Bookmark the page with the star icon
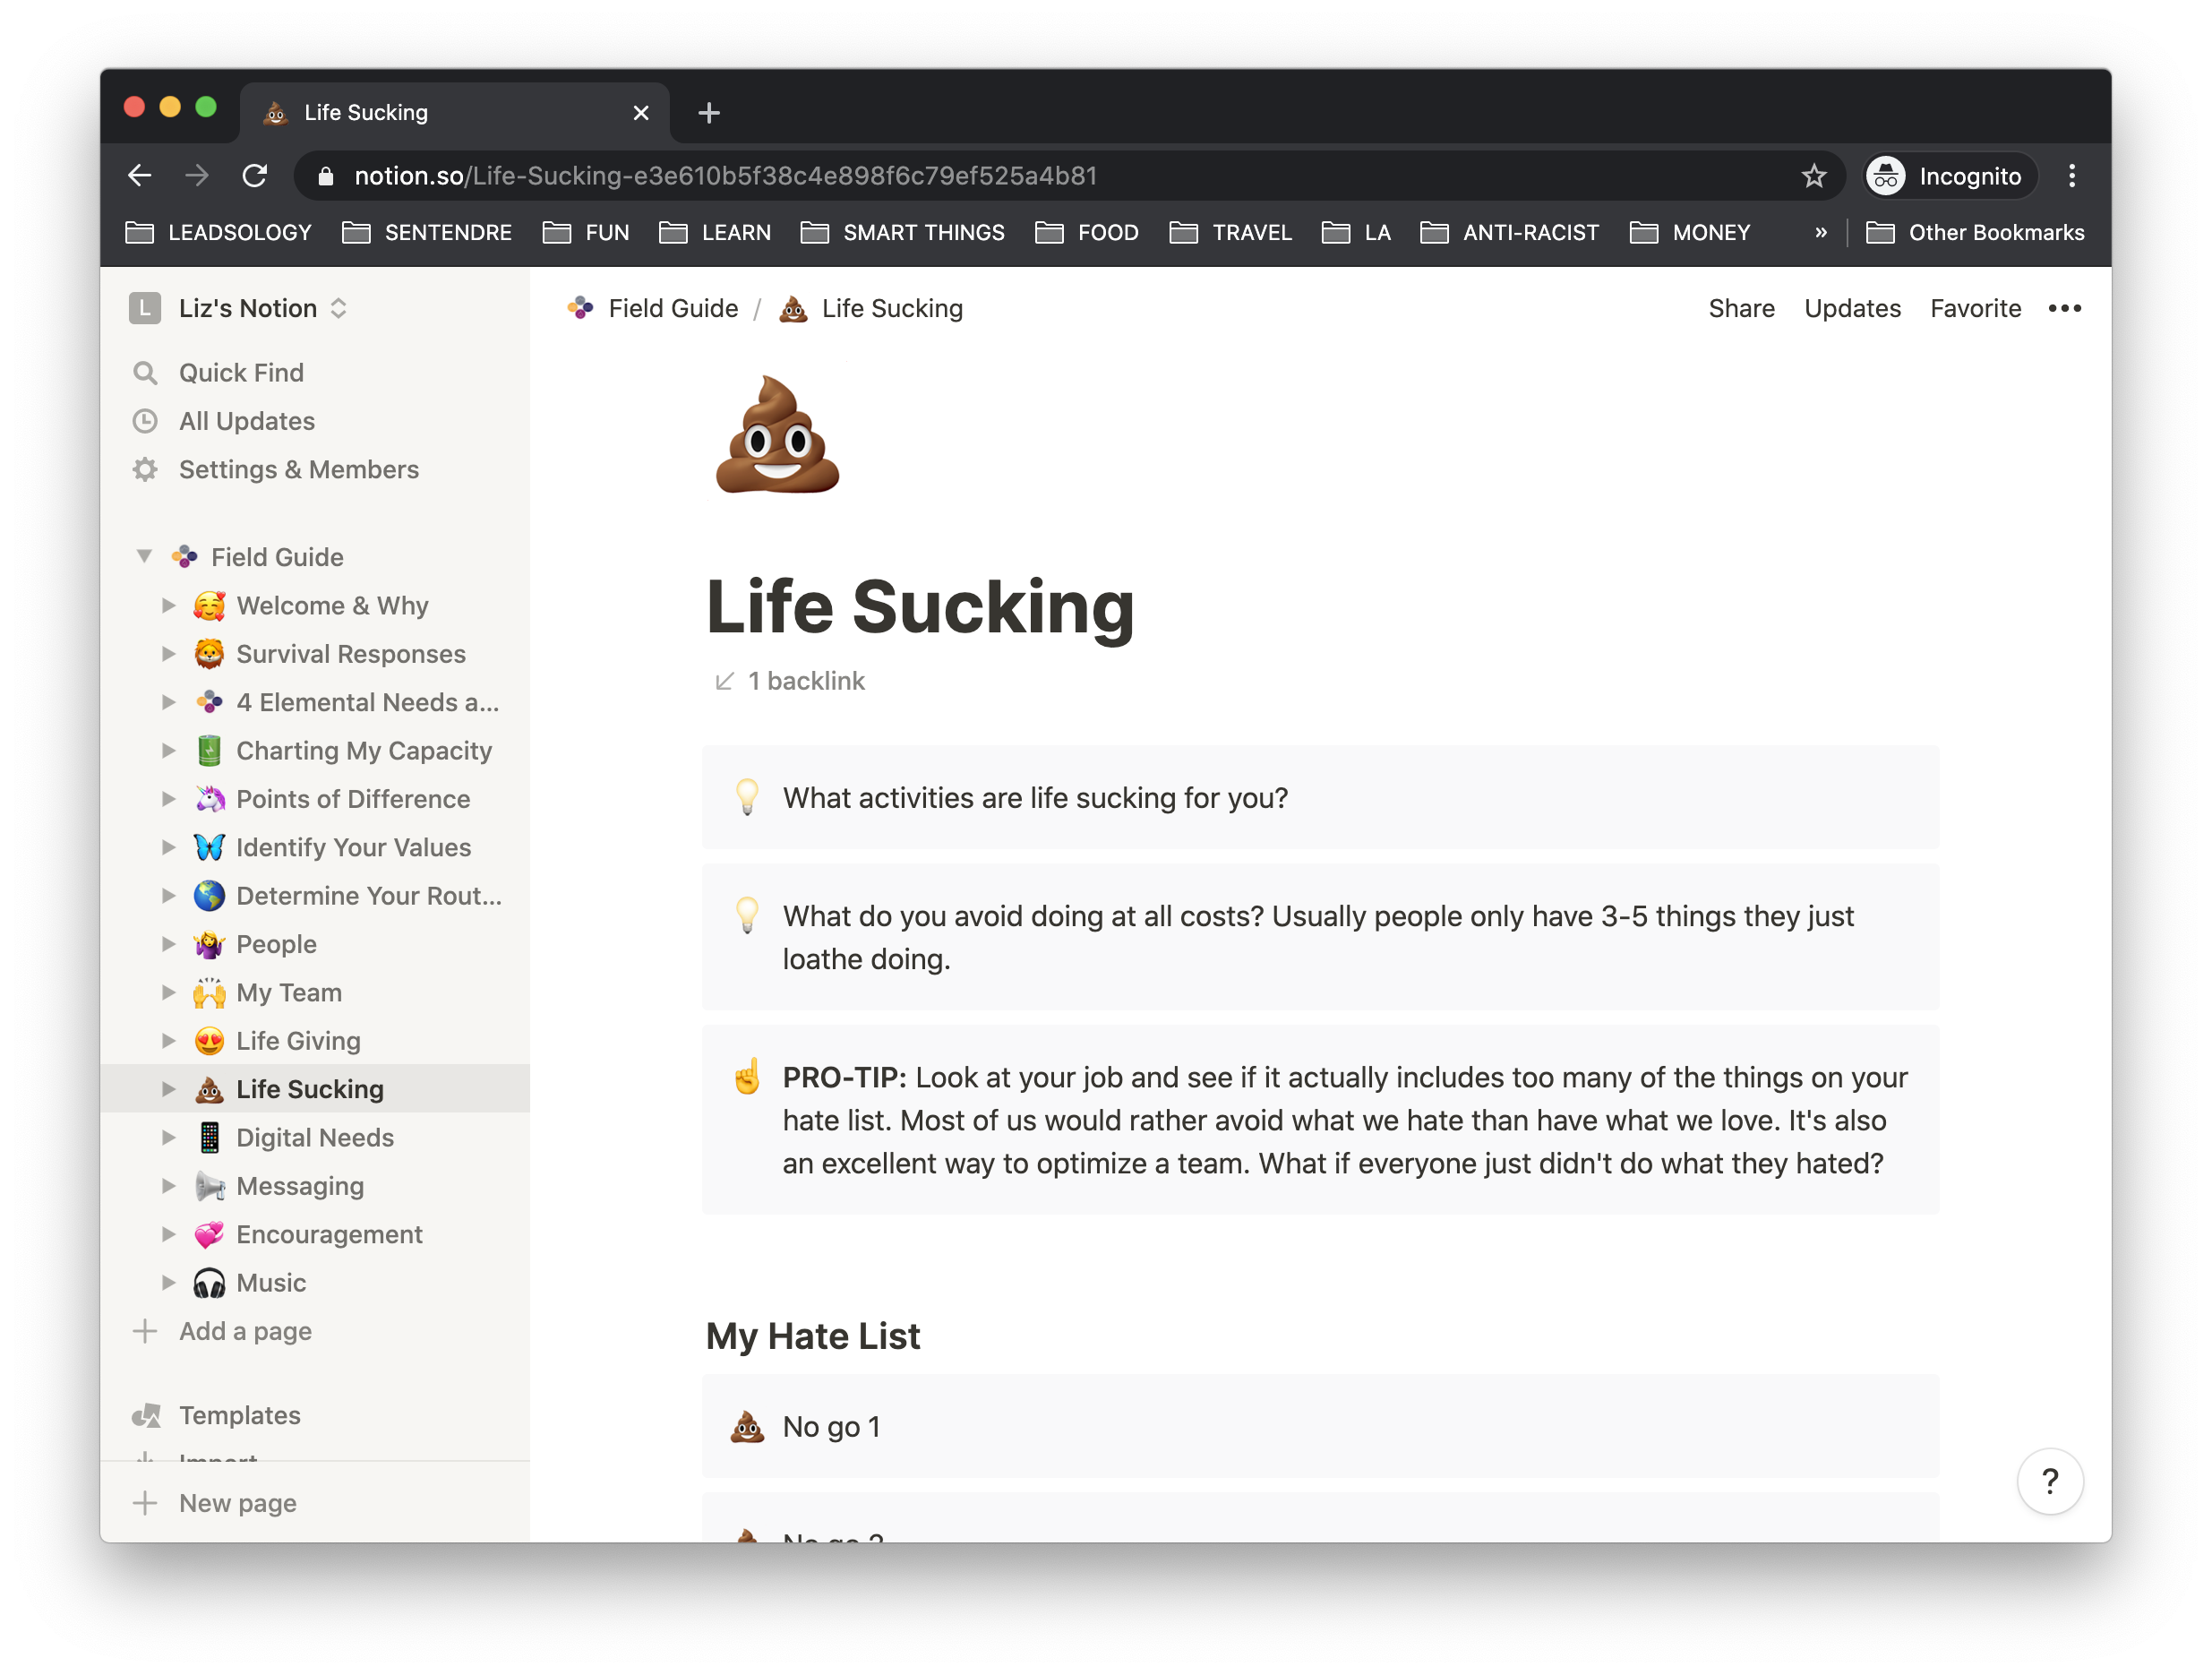 1813,175
